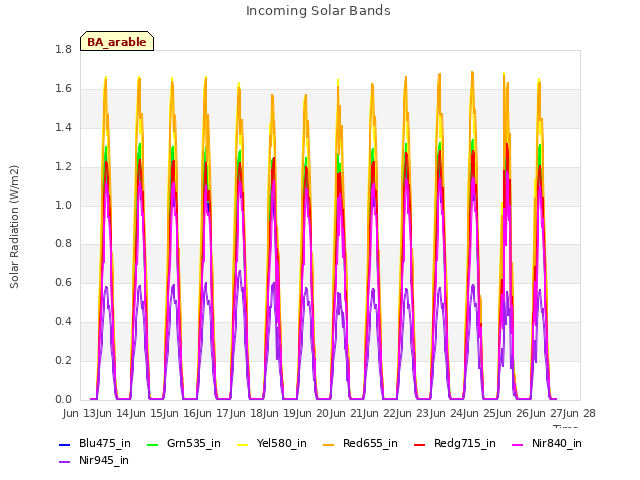Click the orange Red655_in color marker
The width and height of the screenshot is (640, 480).
click(329, 444)
